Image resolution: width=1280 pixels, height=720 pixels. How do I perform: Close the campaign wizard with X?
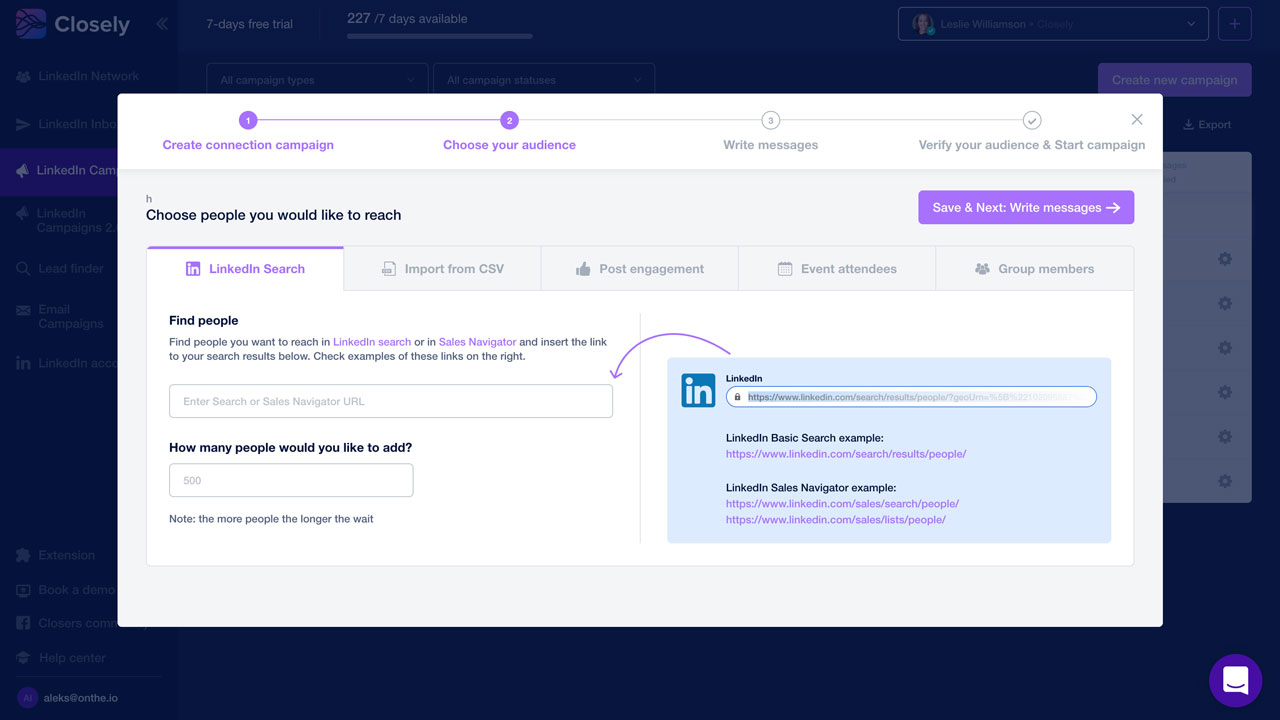coord(1137,119)
